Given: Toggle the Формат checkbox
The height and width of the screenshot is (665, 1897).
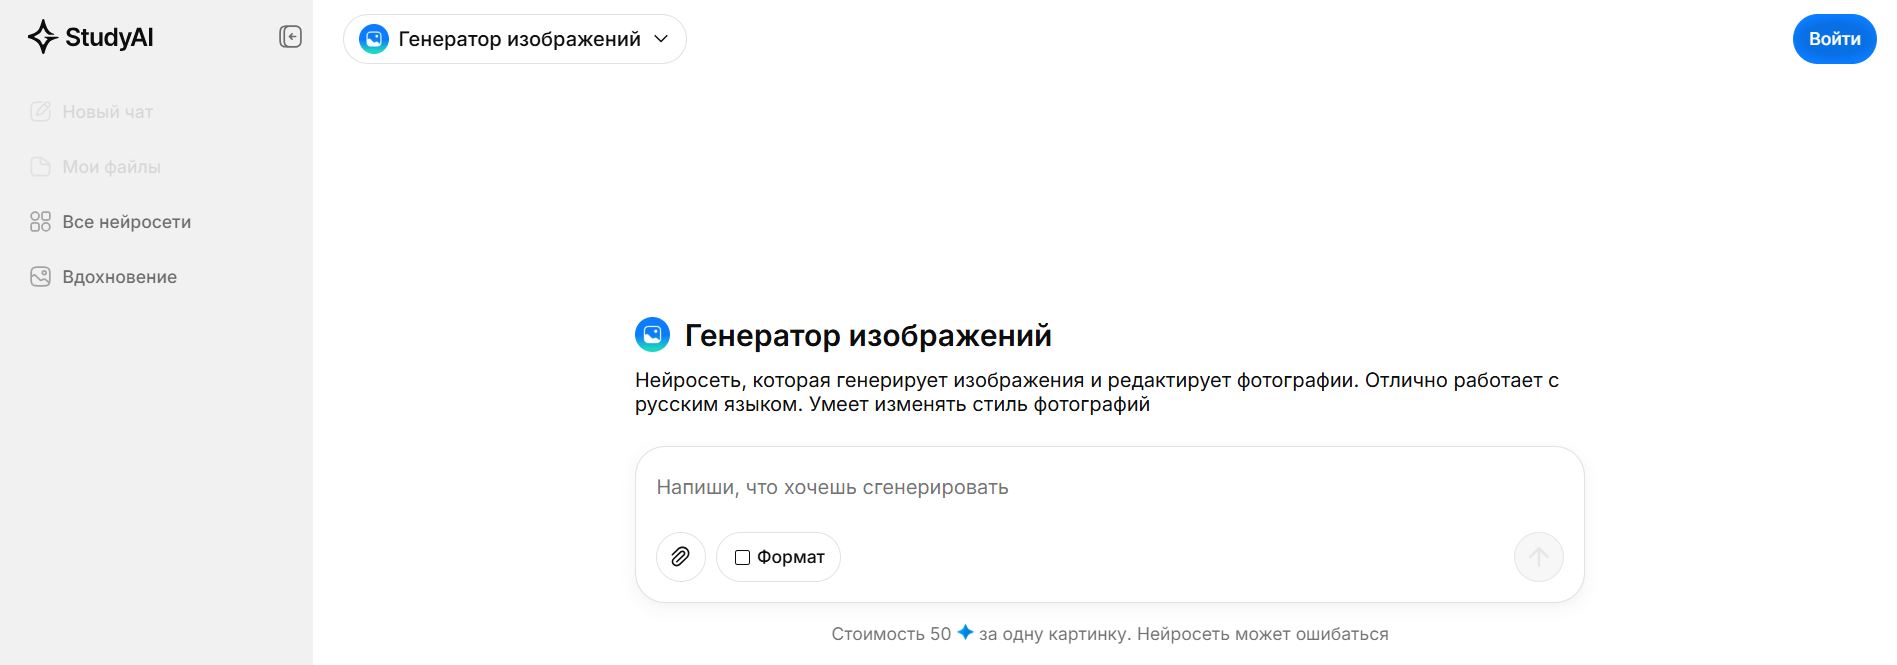Looking at the screenshot, I should [x=742, y=557].
